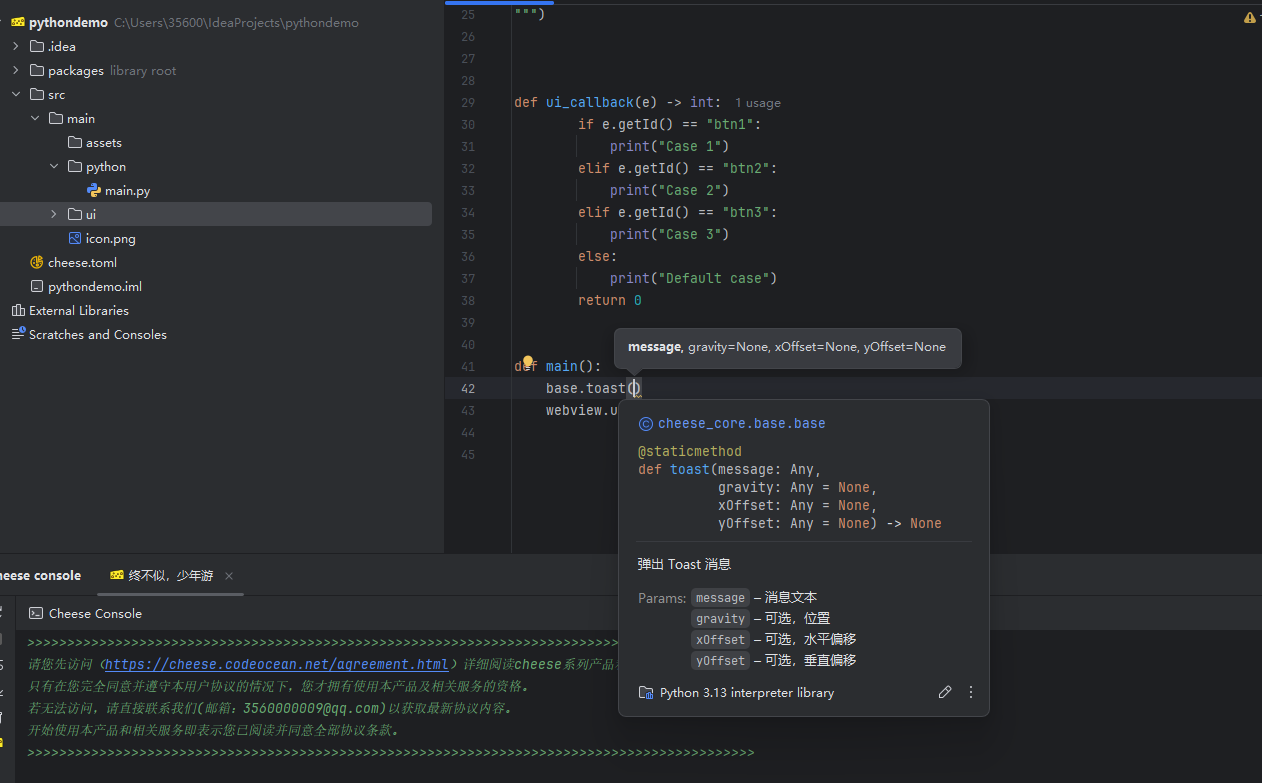Viewport: 1262px width, 783px height.
Task: Expand the .idea folder node
Action: pyautogui.click(x=15, y=46)
